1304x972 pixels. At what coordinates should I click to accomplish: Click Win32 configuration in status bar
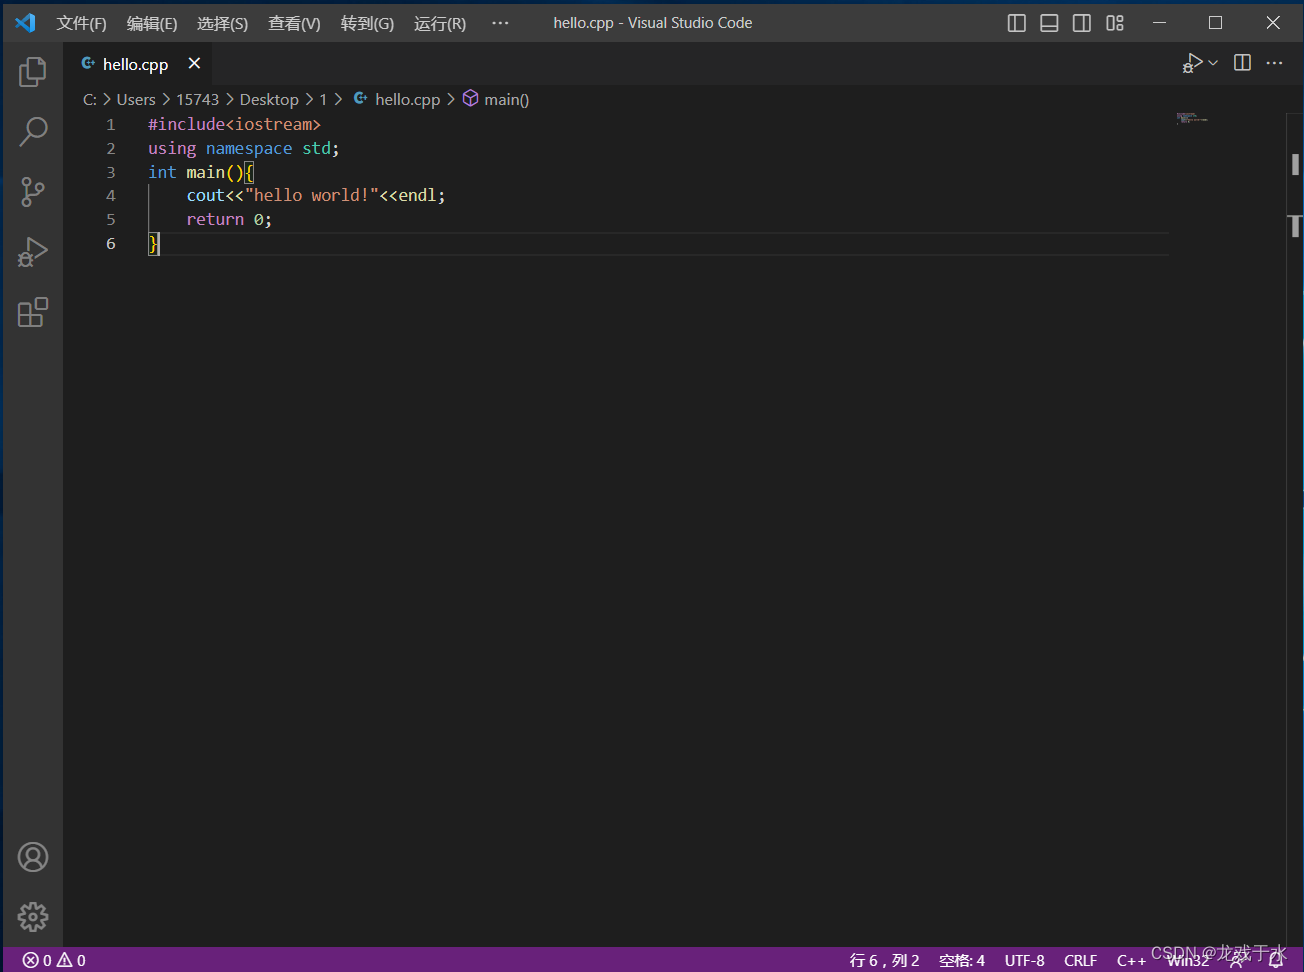click(x=1188, y=960)
